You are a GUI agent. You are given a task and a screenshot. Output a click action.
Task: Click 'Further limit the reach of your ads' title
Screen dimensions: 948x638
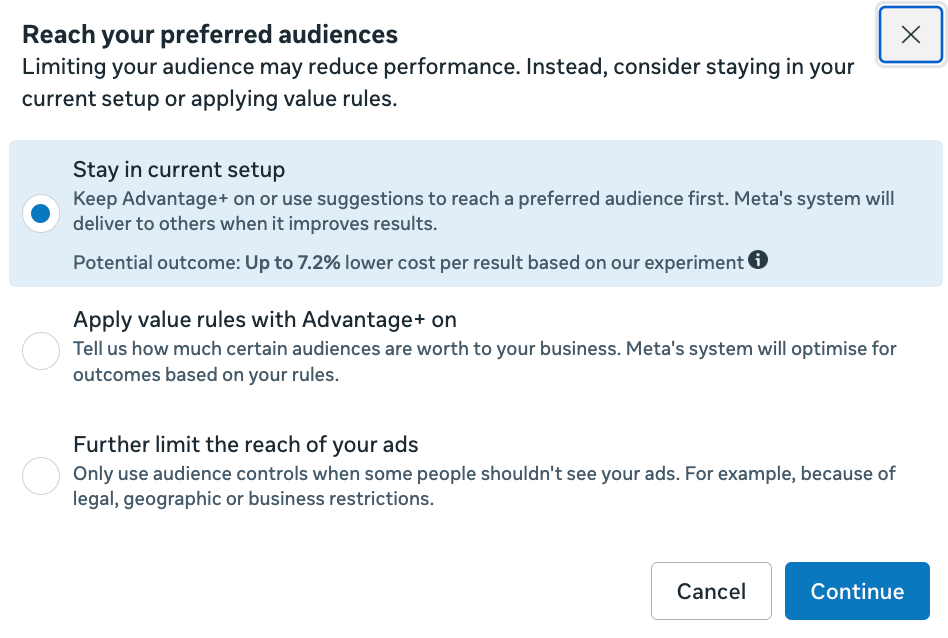[x=246, y=444]
